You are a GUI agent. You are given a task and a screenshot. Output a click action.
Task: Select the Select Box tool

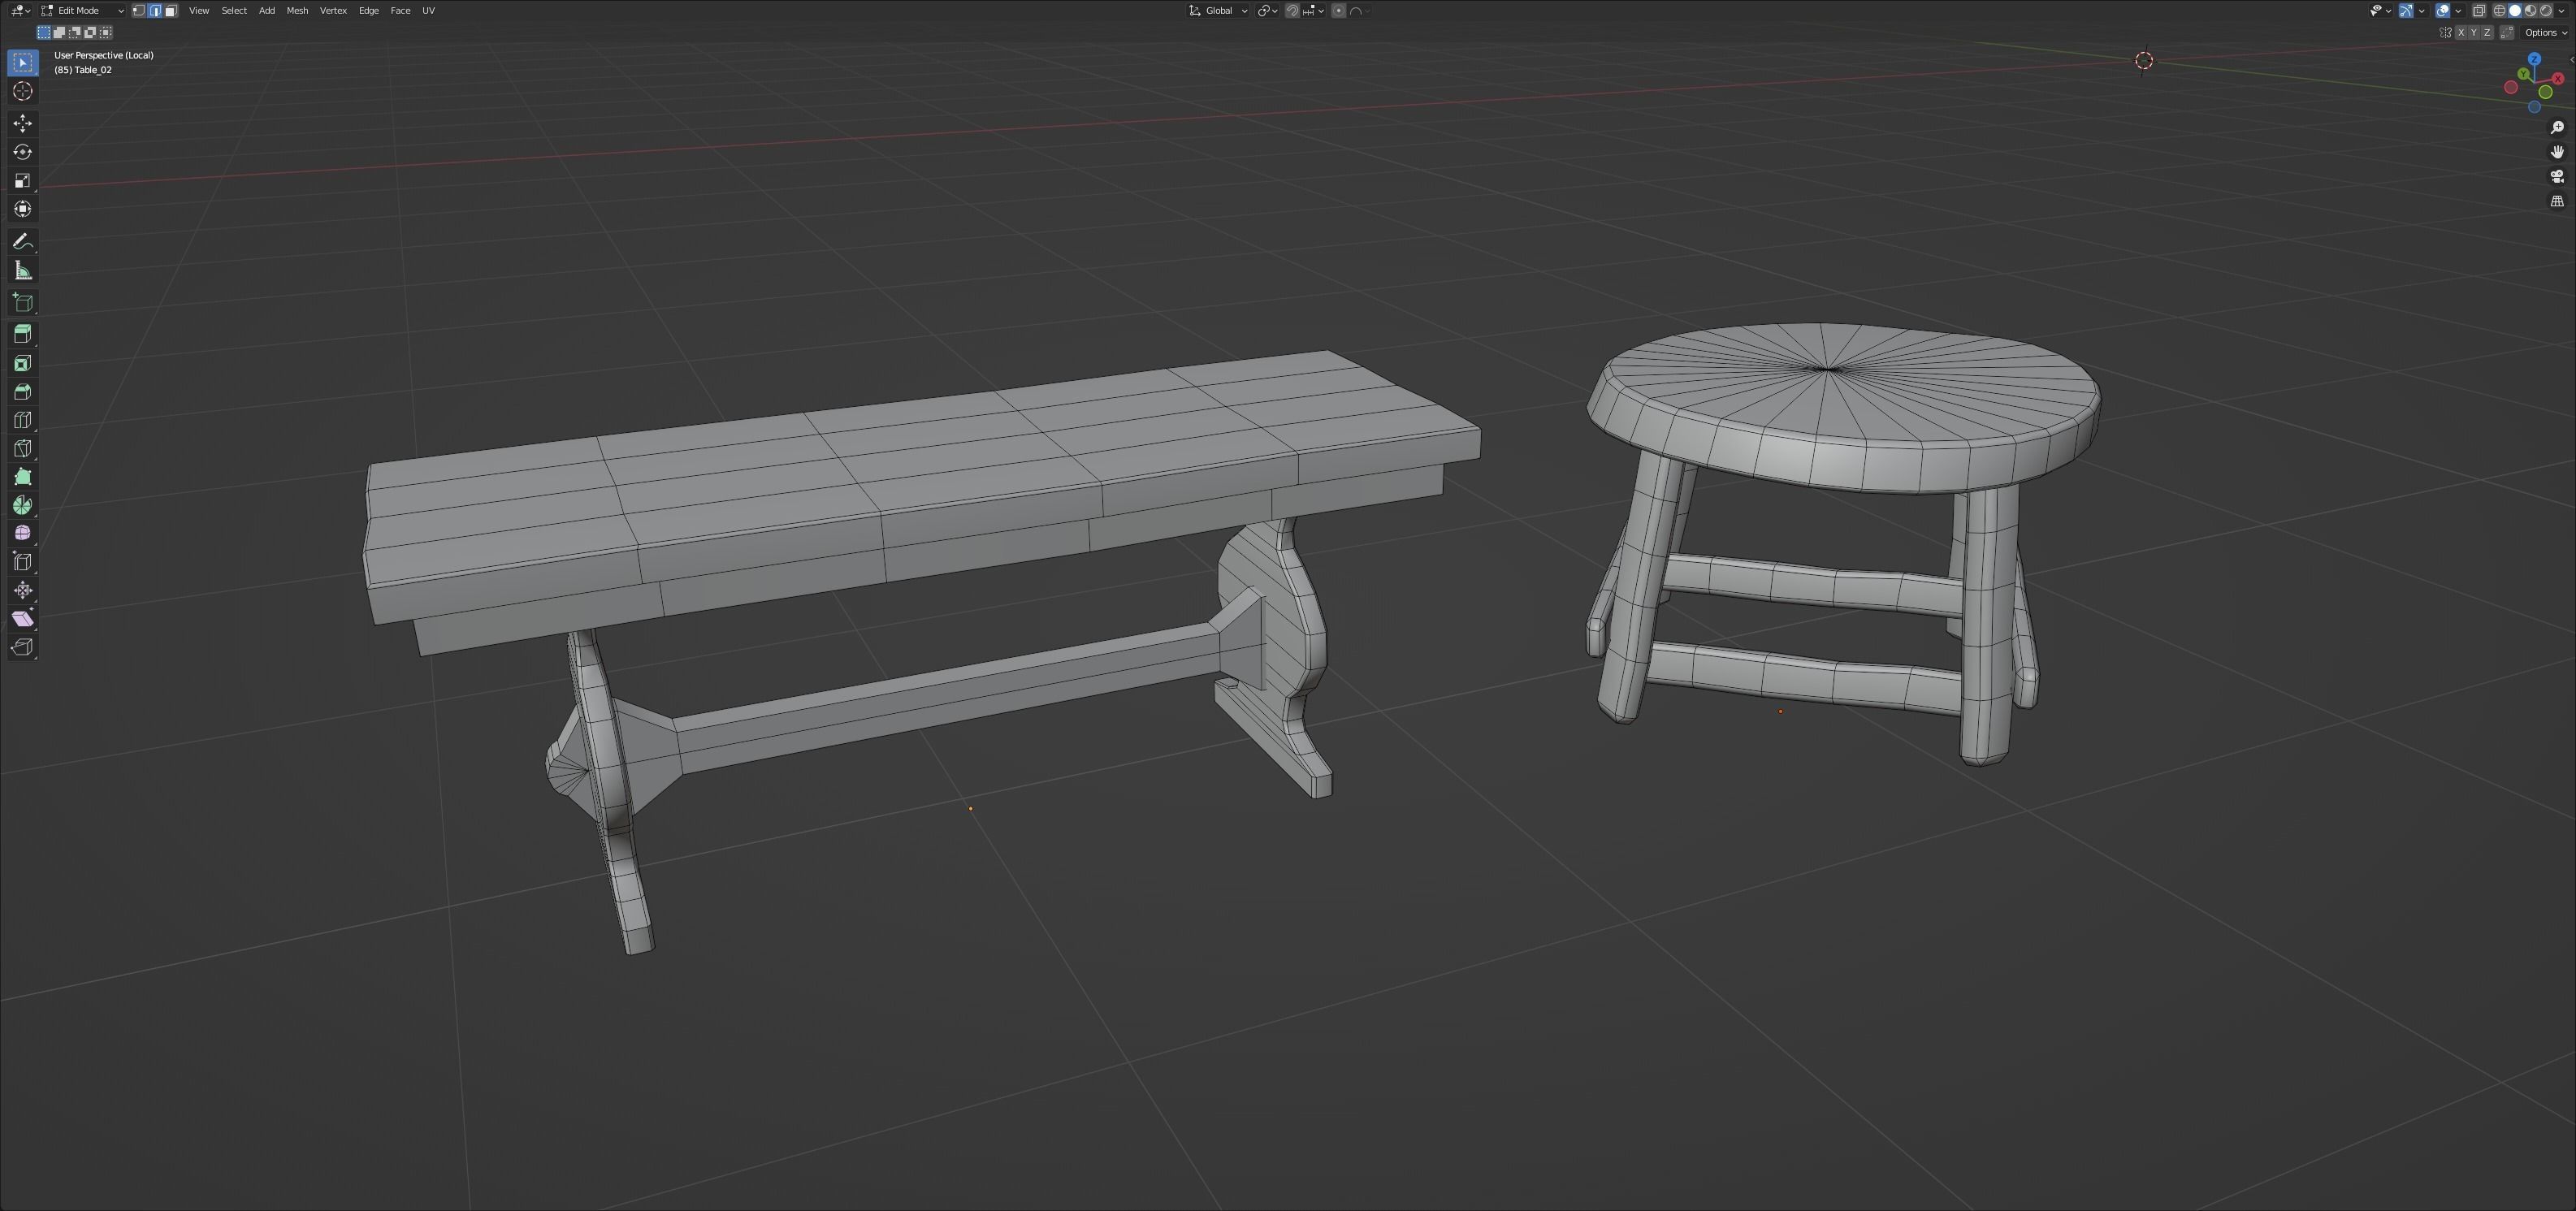pyautogui.click(x=23, y=63)
